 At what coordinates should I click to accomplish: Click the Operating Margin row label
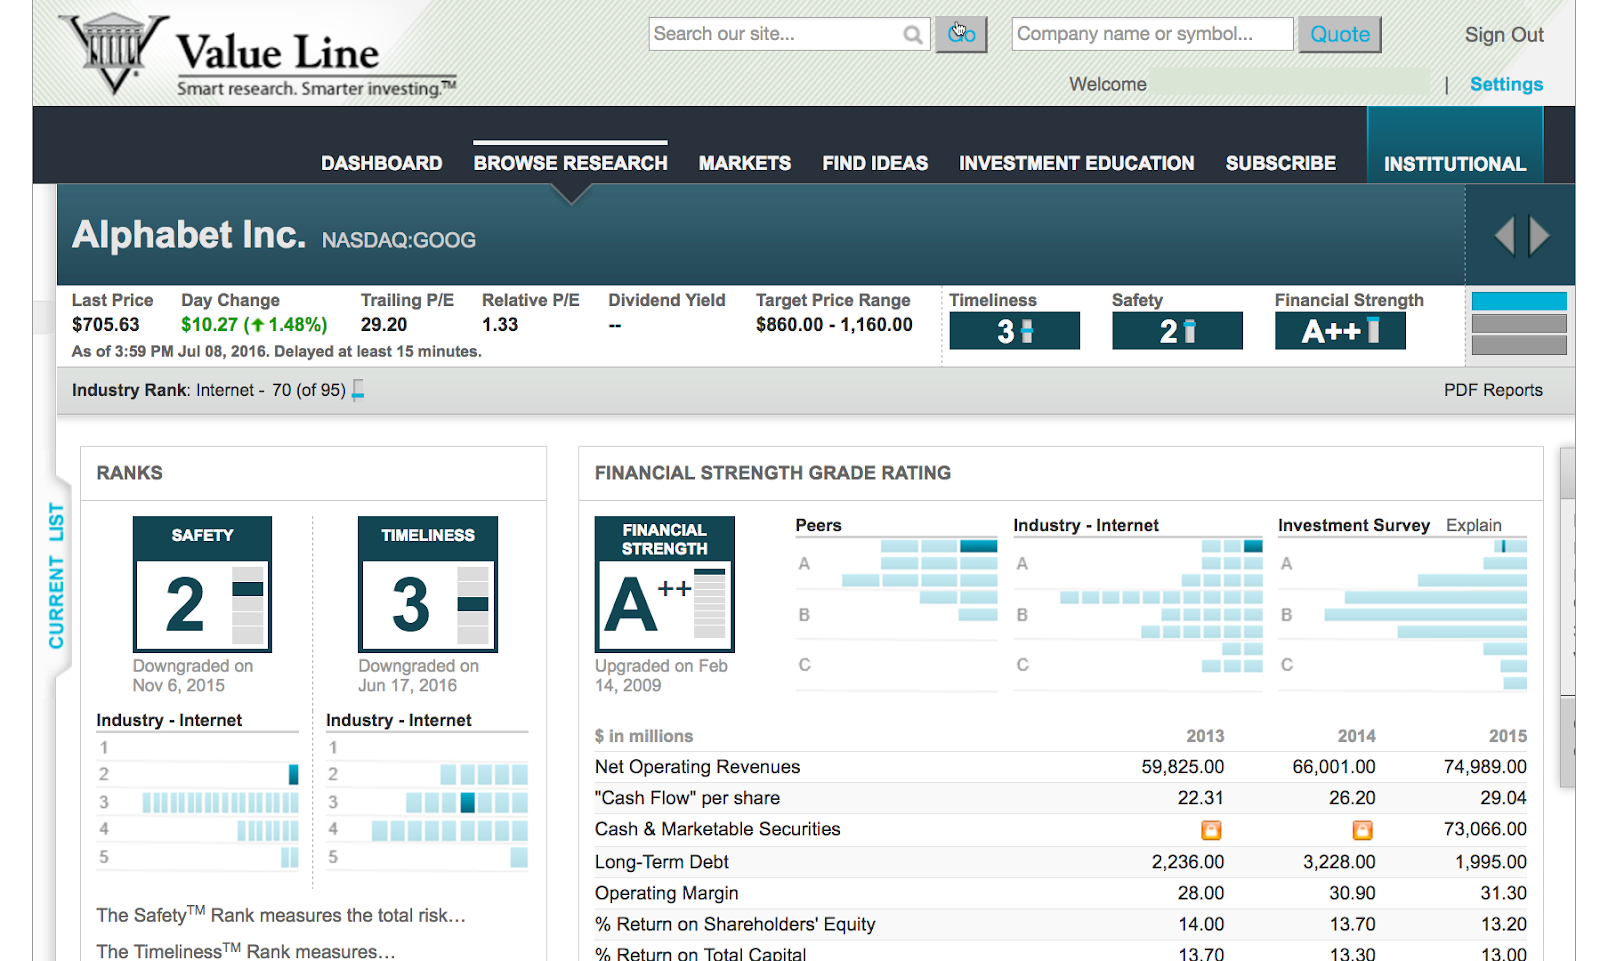click(x=667, y=893)
